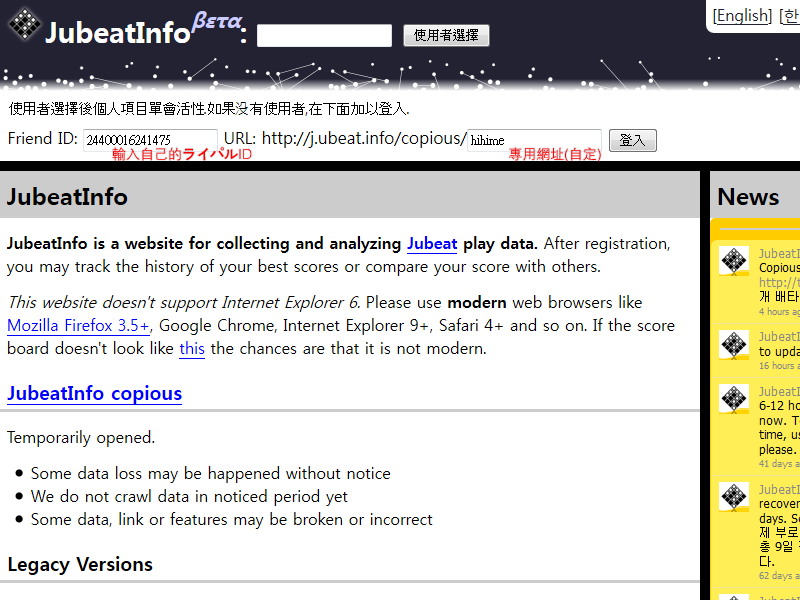Click the red 專用網址(自定) hint

pyautogui.click(x=555, y=155)
